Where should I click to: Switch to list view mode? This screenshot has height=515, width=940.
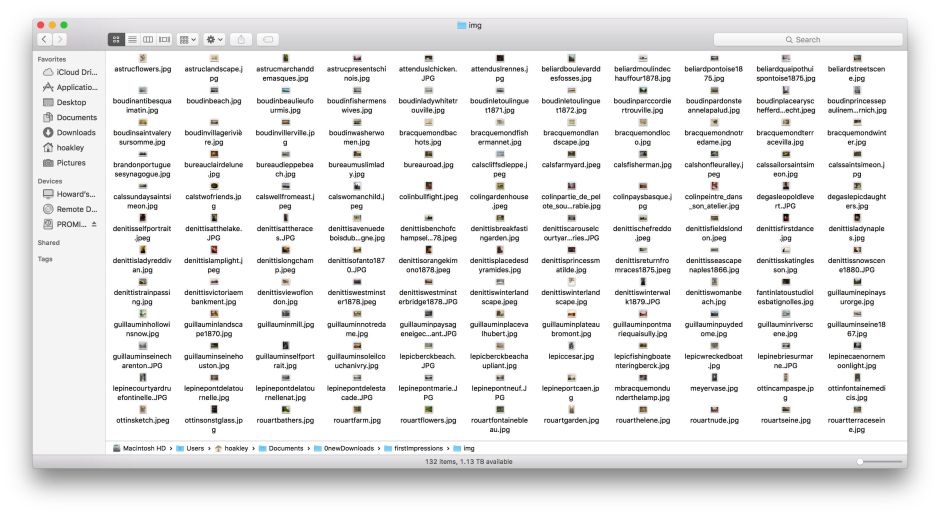click(132, 39)
